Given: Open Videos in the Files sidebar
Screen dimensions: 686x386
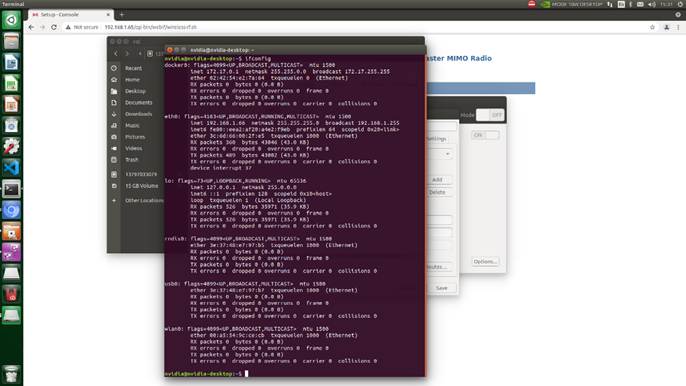Looking at the screenshot, I should click(133, 148).
